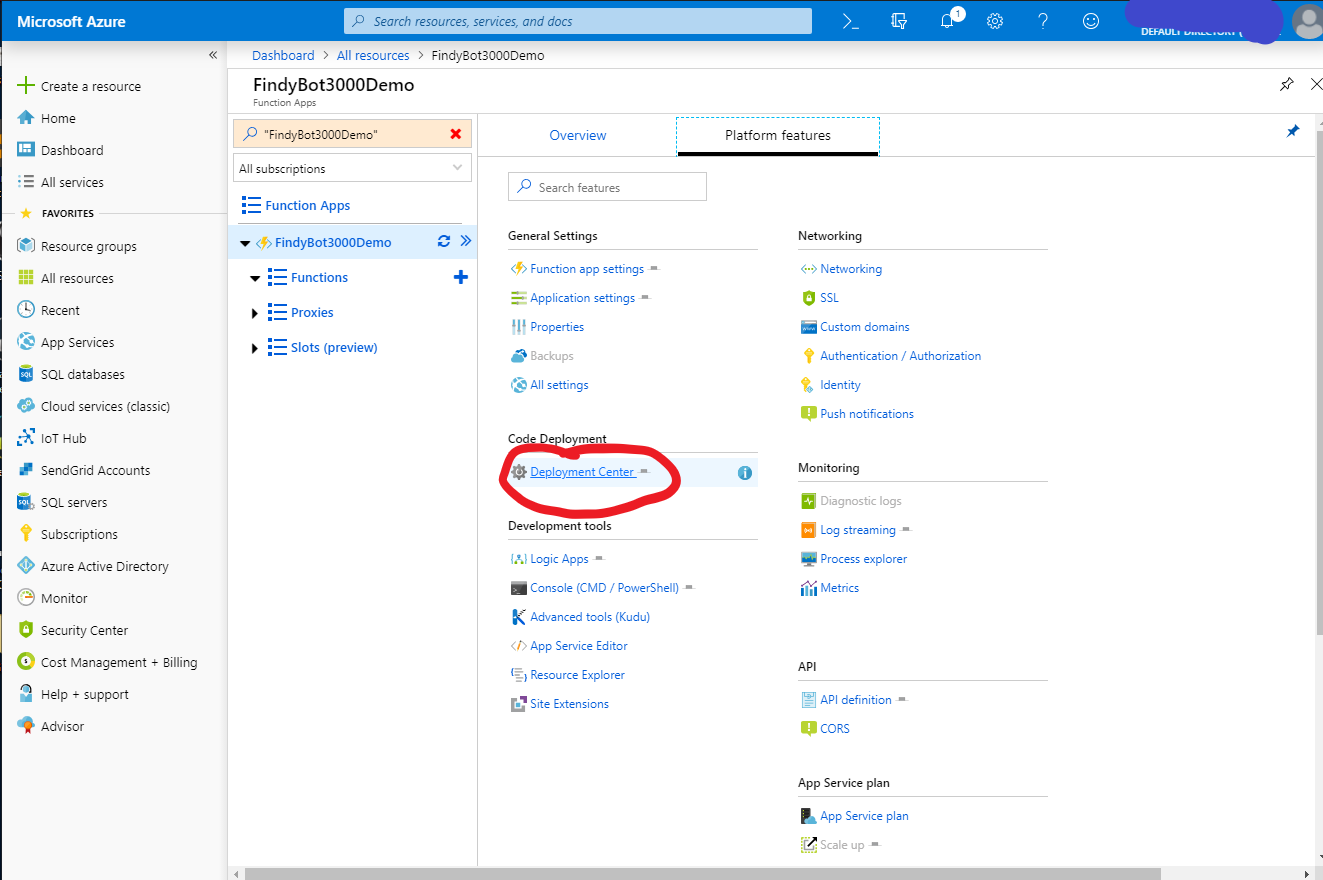The width and height of the screenshot is (1323, 880).
Task: Open portal settings gear icon
Action: coord(995,21)
